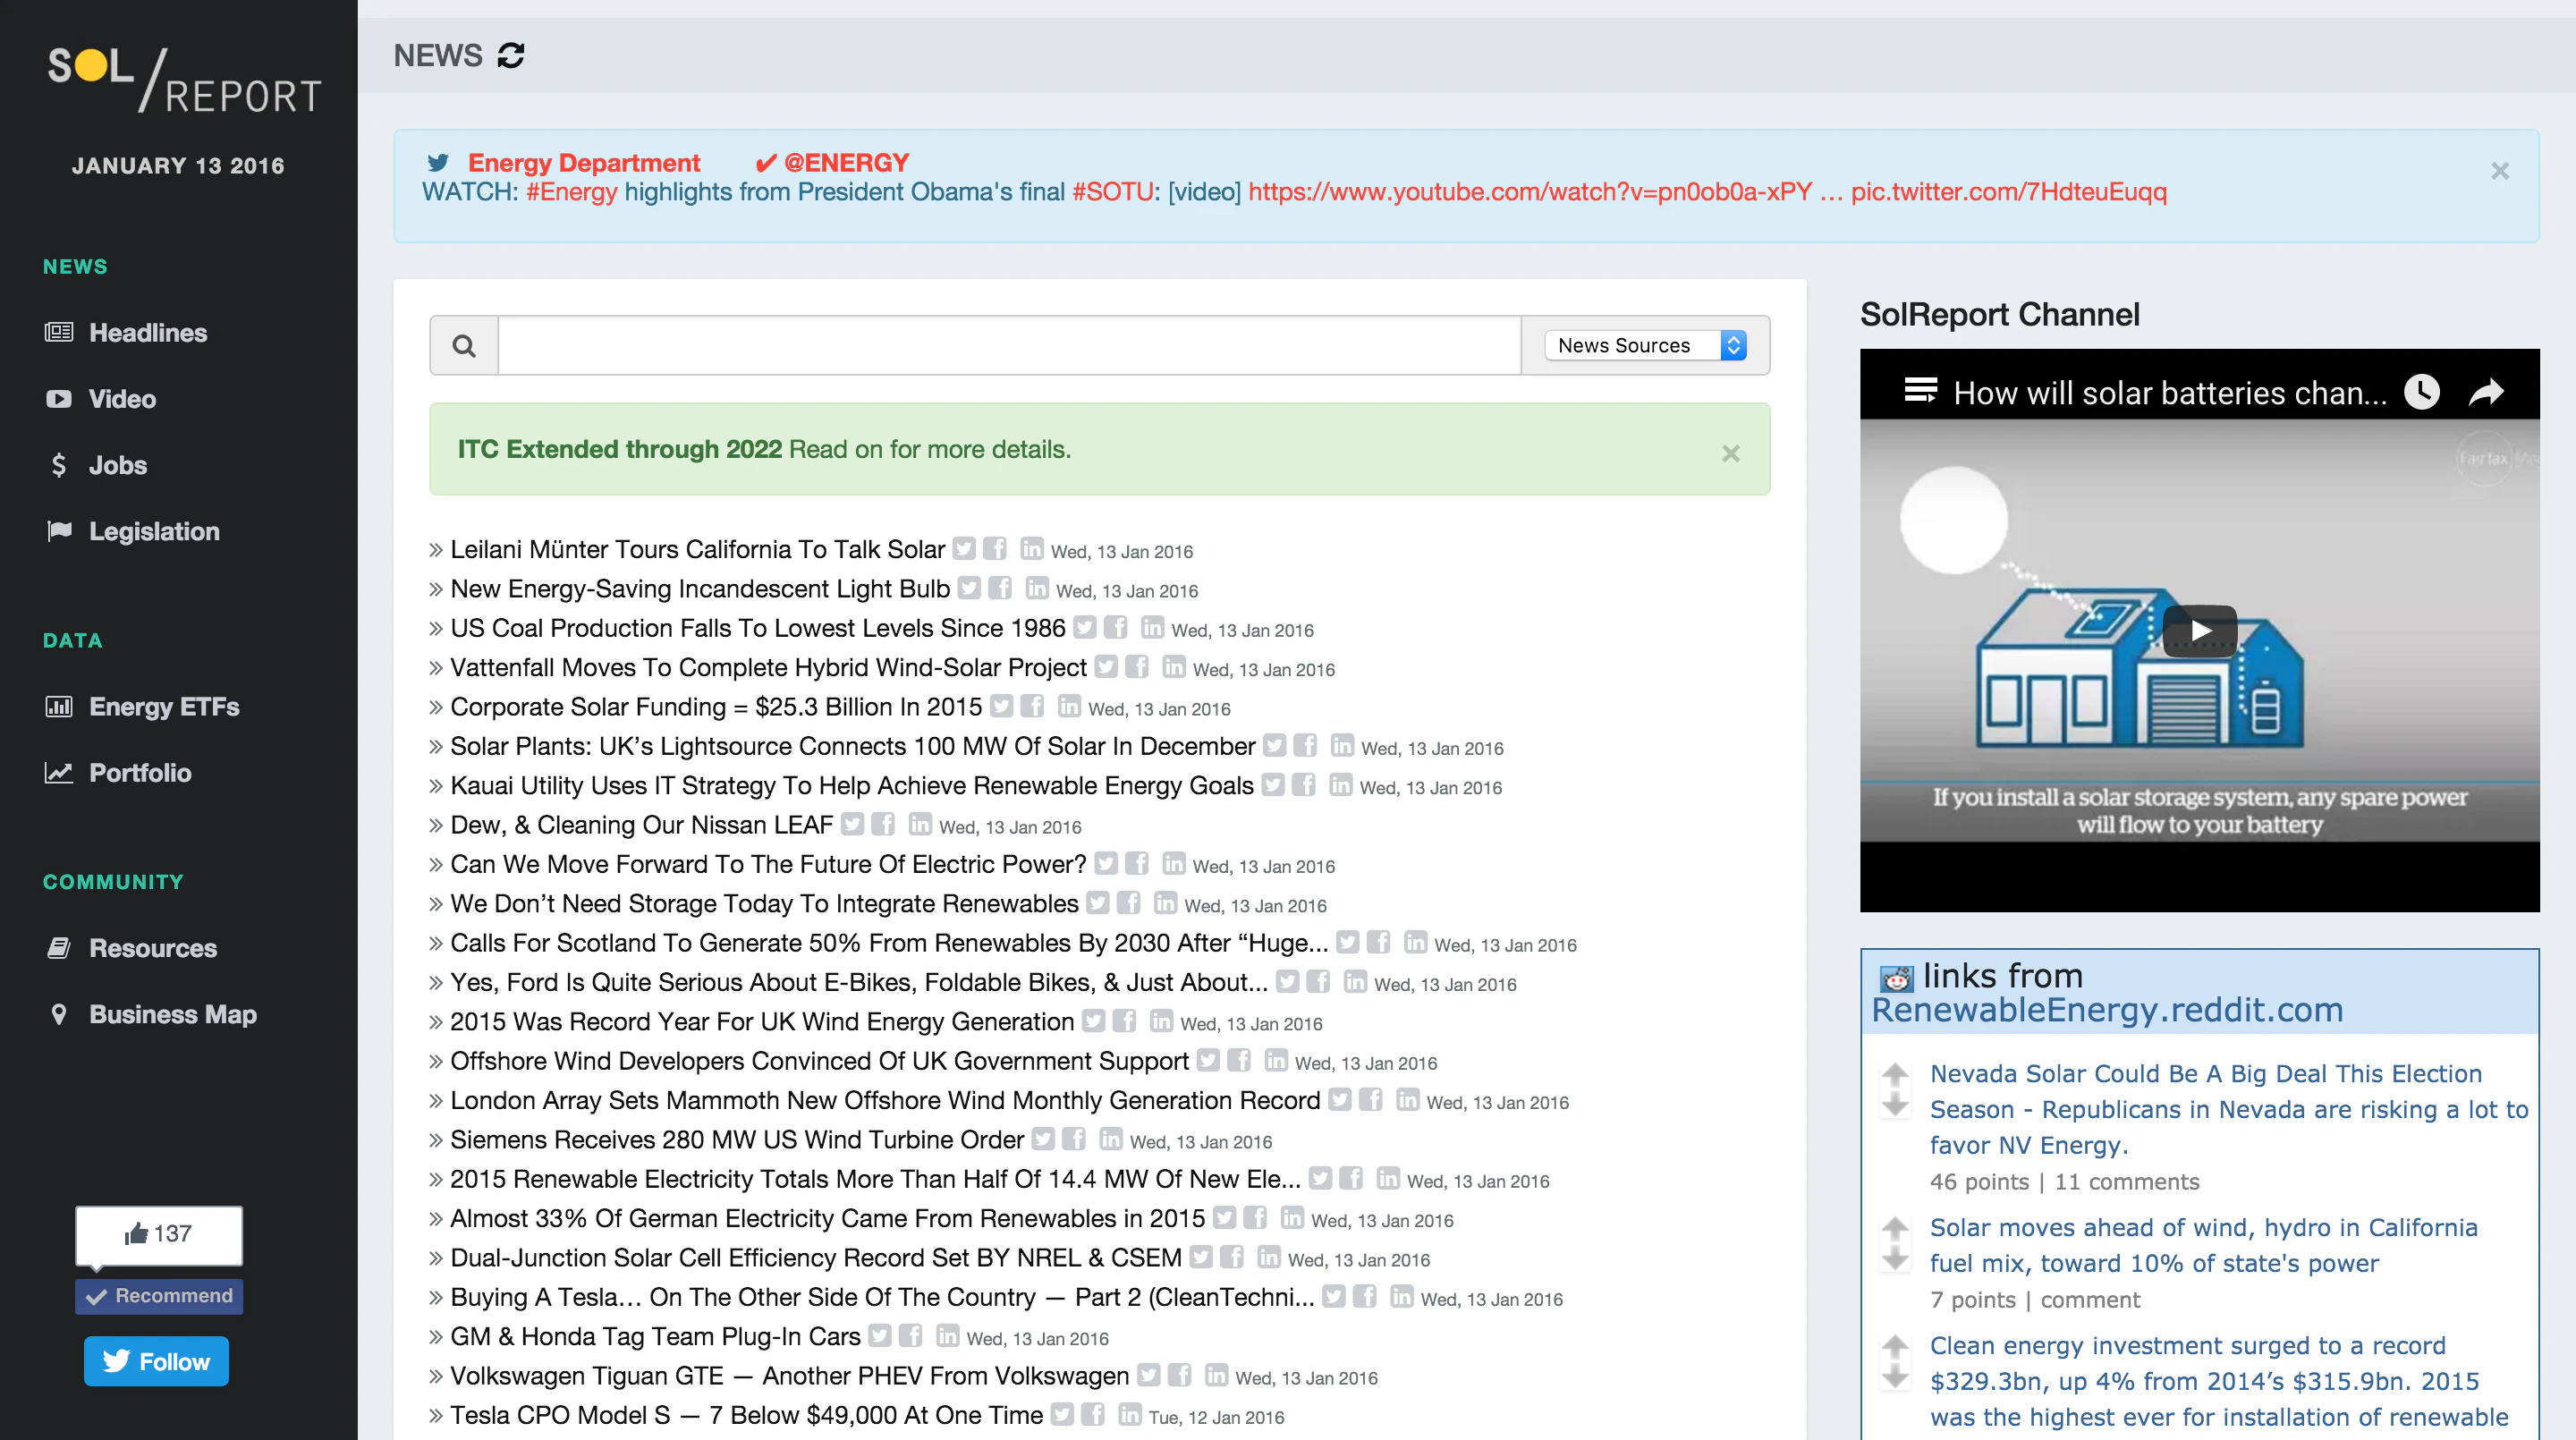This screenshot has height=1440, width=2576.
Task: Click the refresh icon next to NEWS
Action: tap(511, 55)
